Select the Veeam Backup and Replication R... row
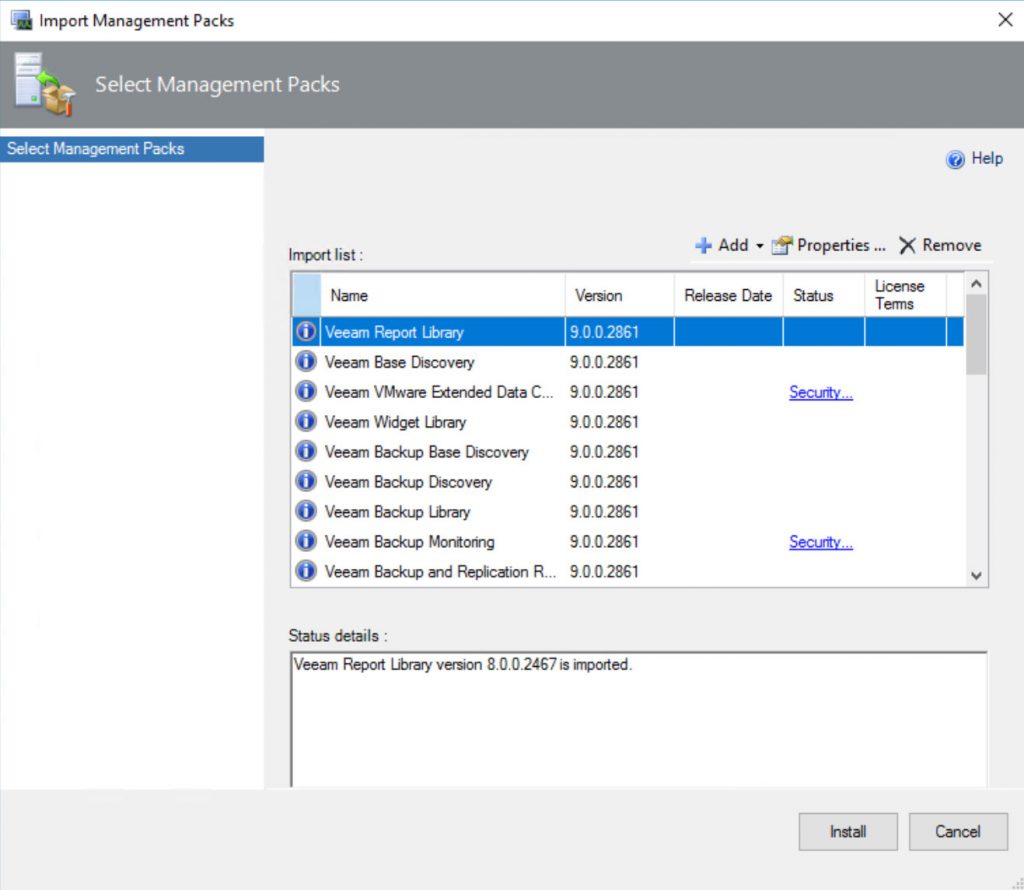This screenshot has height=890, width=1024. click(628, 571)
